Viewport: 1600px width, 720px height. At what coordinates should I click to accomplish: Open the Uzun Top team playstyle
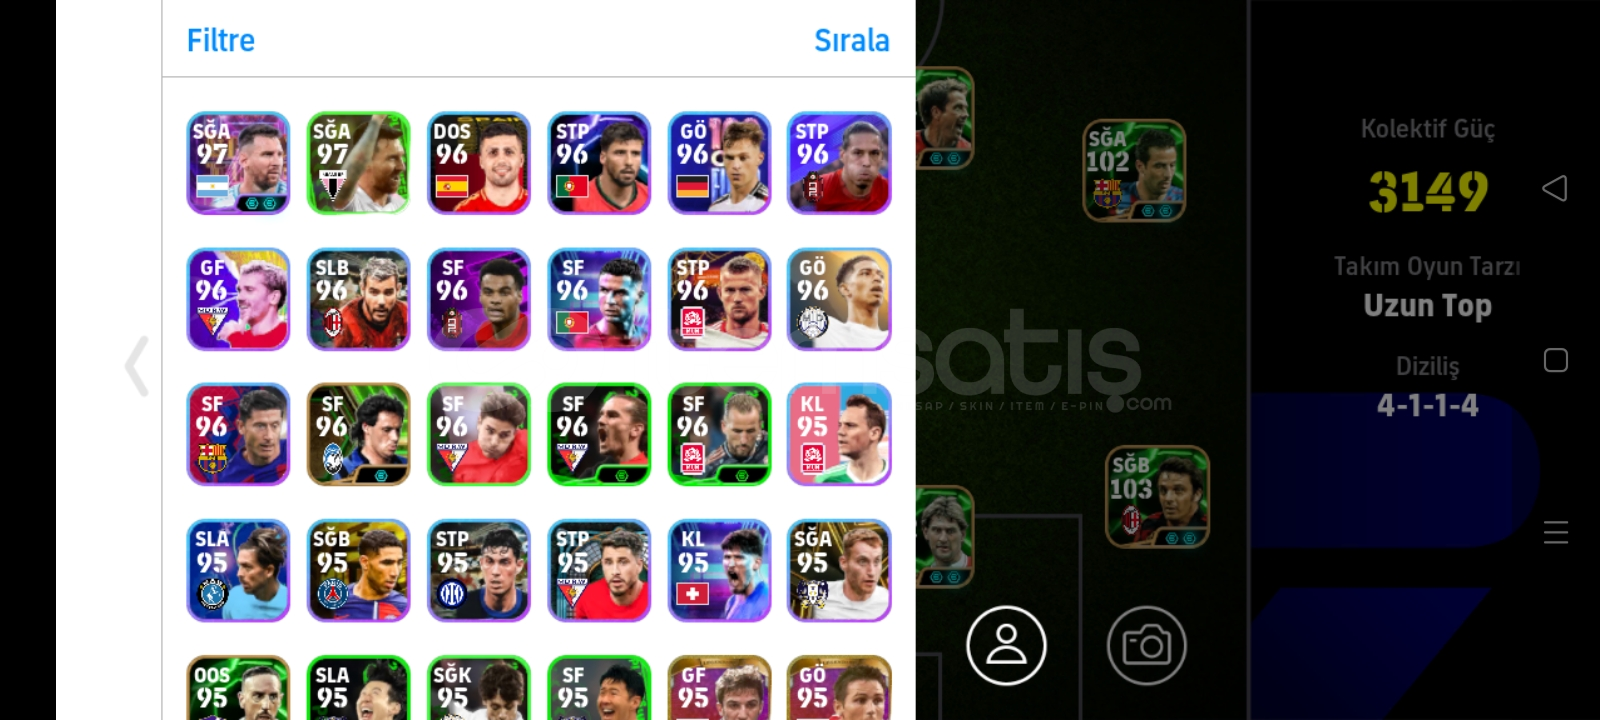(1427, 305)
